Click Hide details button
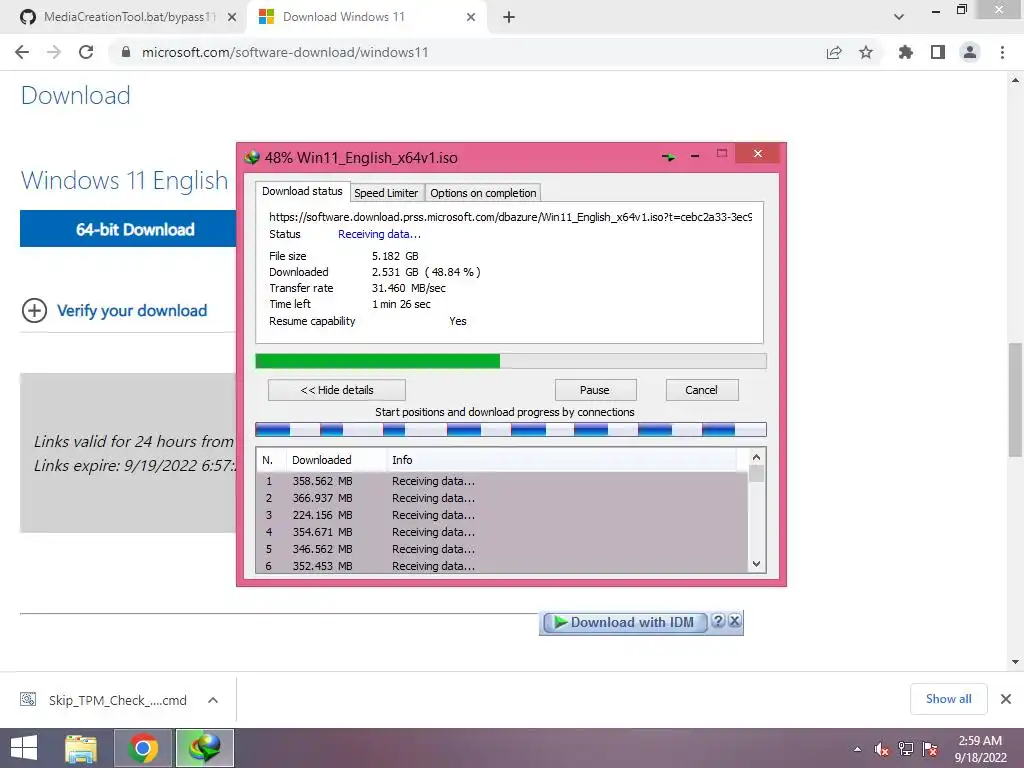The image size is (1024, 768). (x=336, y=390)
